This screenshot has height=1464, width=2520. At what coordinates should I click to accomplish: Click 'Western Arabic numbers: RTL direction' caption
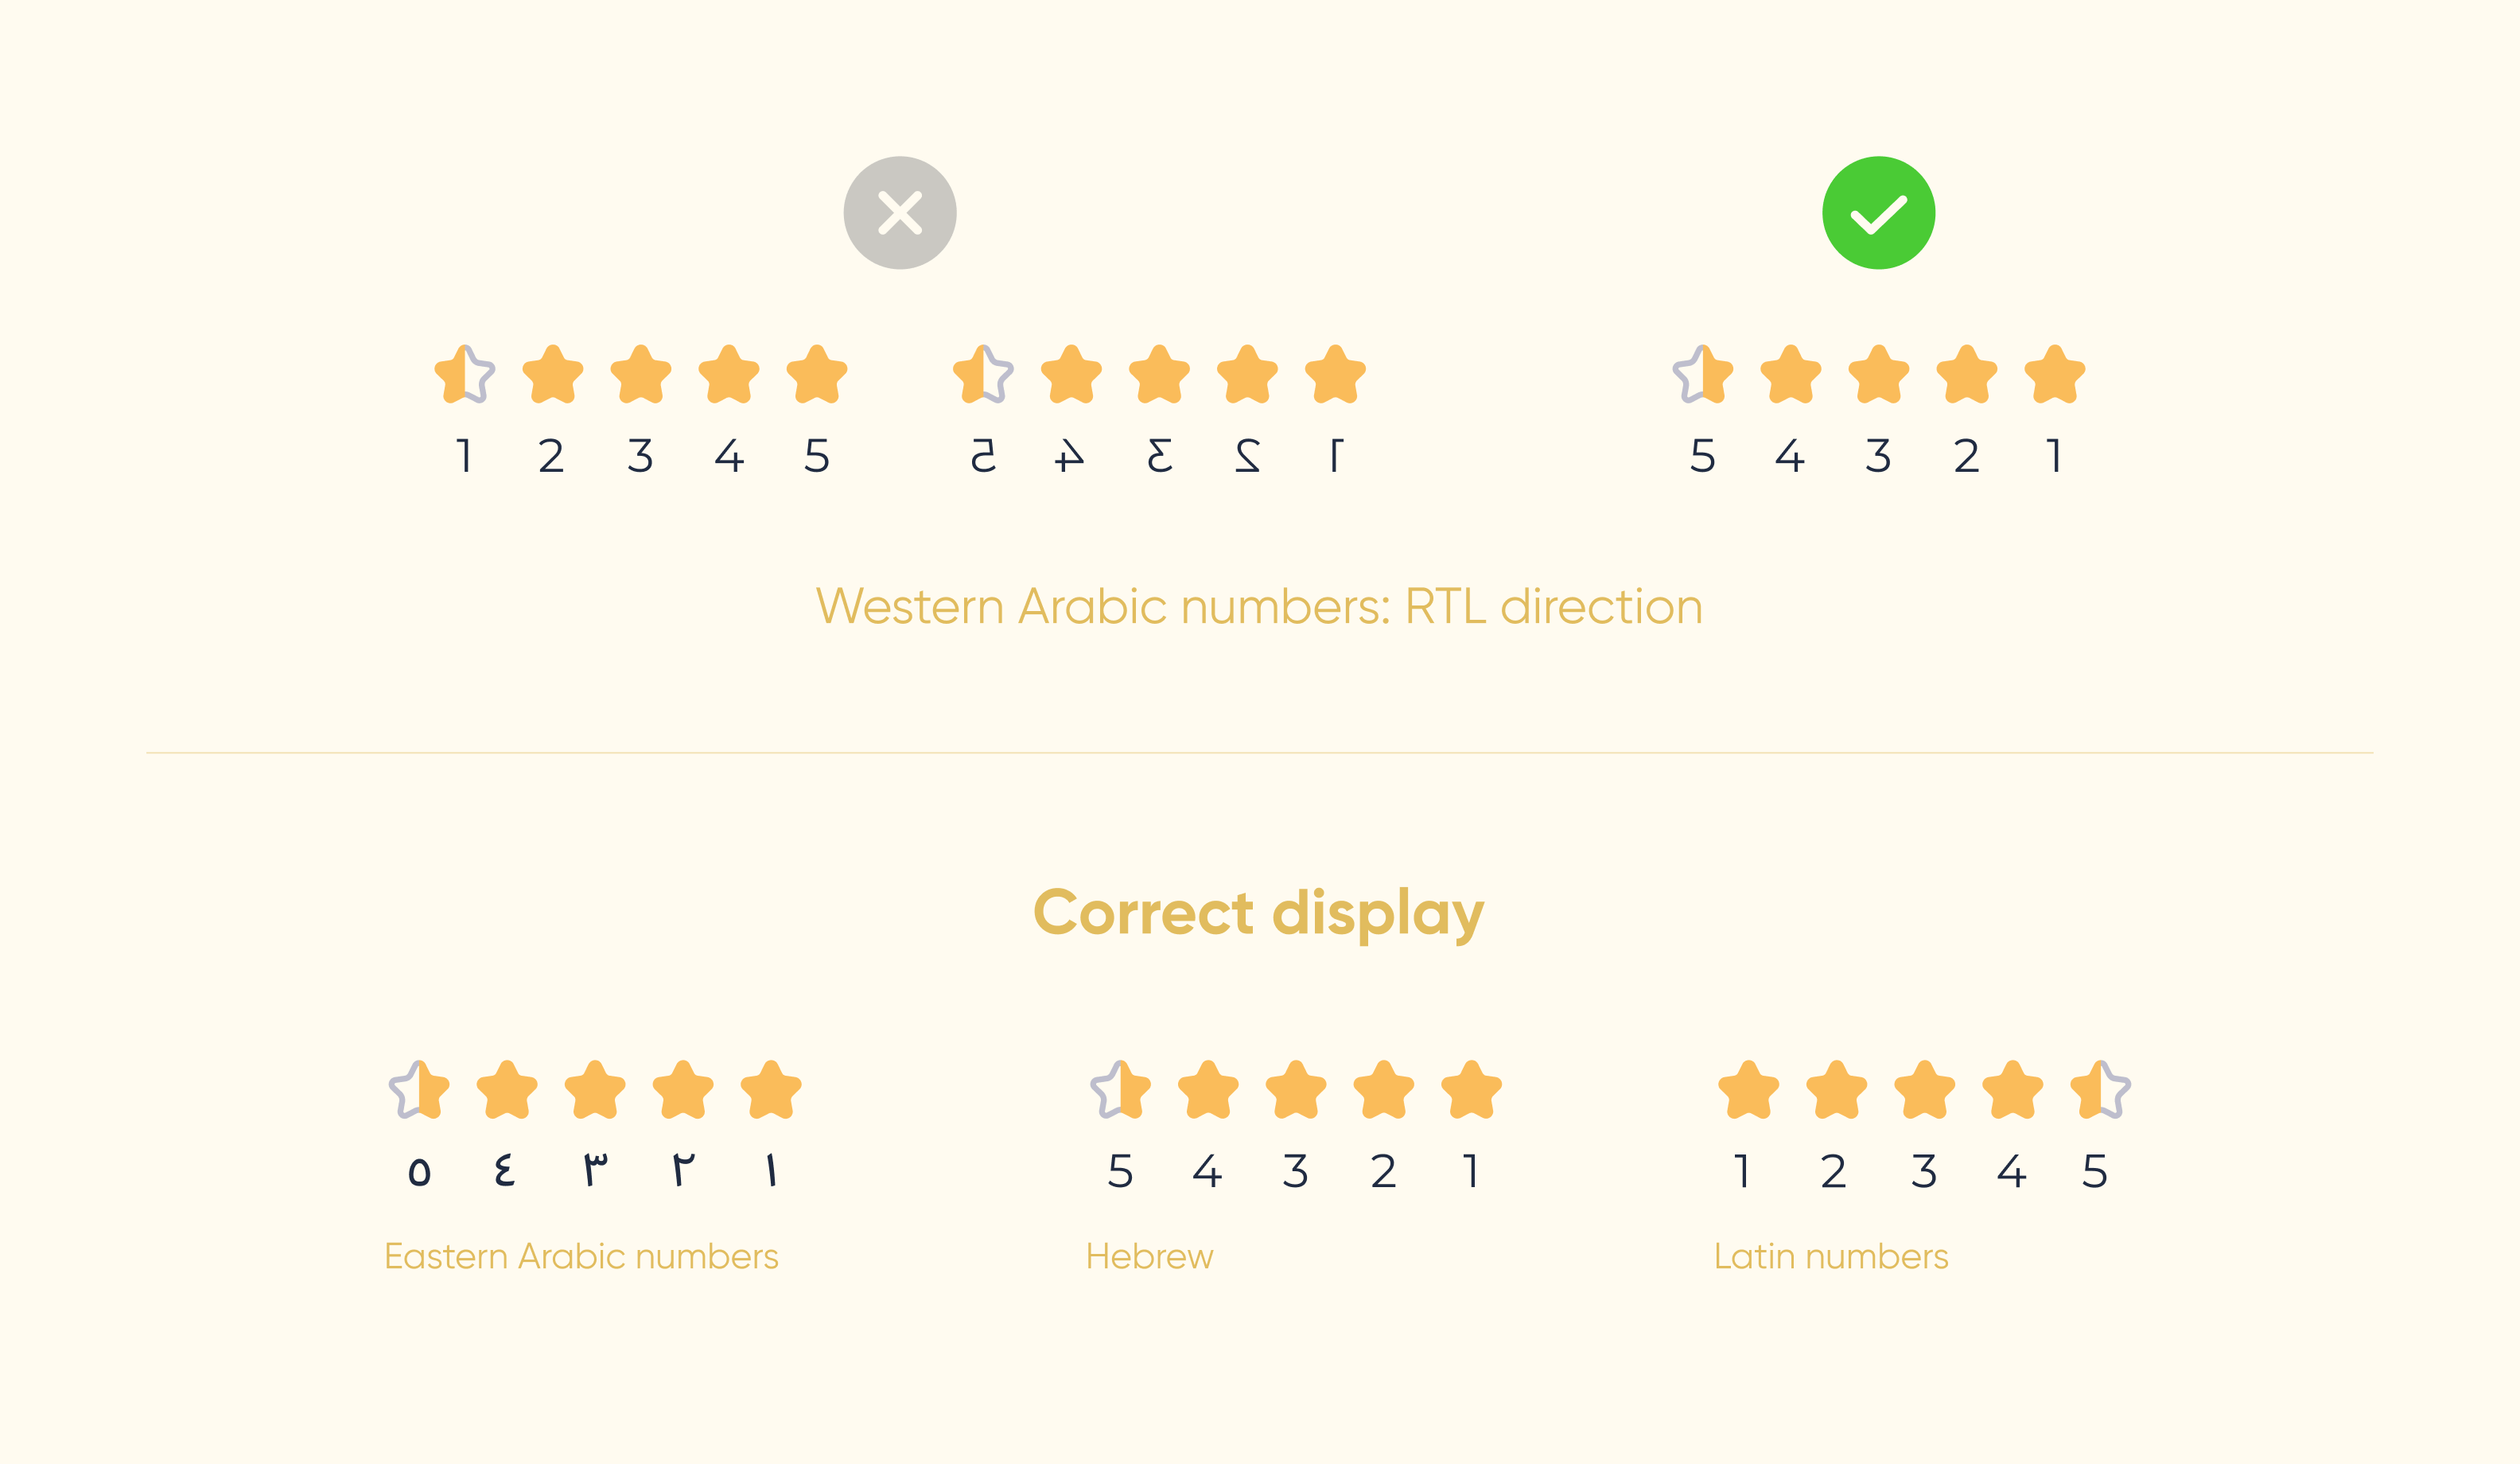coord(1259,607)
